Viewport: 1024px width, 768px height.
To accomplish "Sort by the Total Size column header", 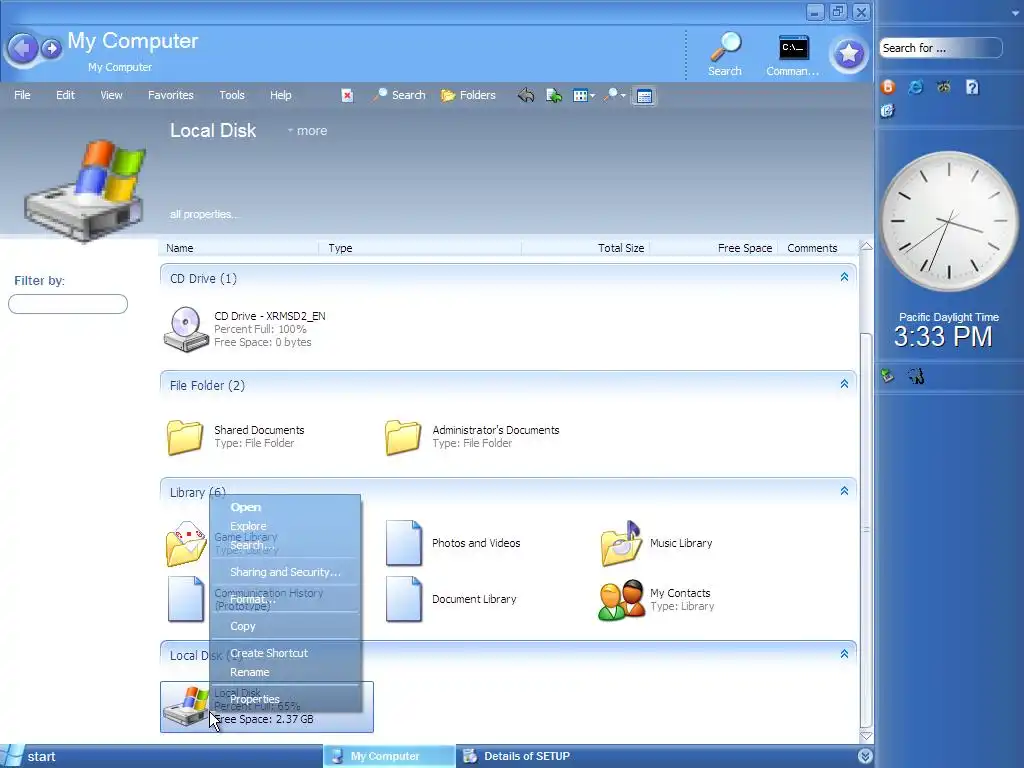I will [x=586, y=248].
